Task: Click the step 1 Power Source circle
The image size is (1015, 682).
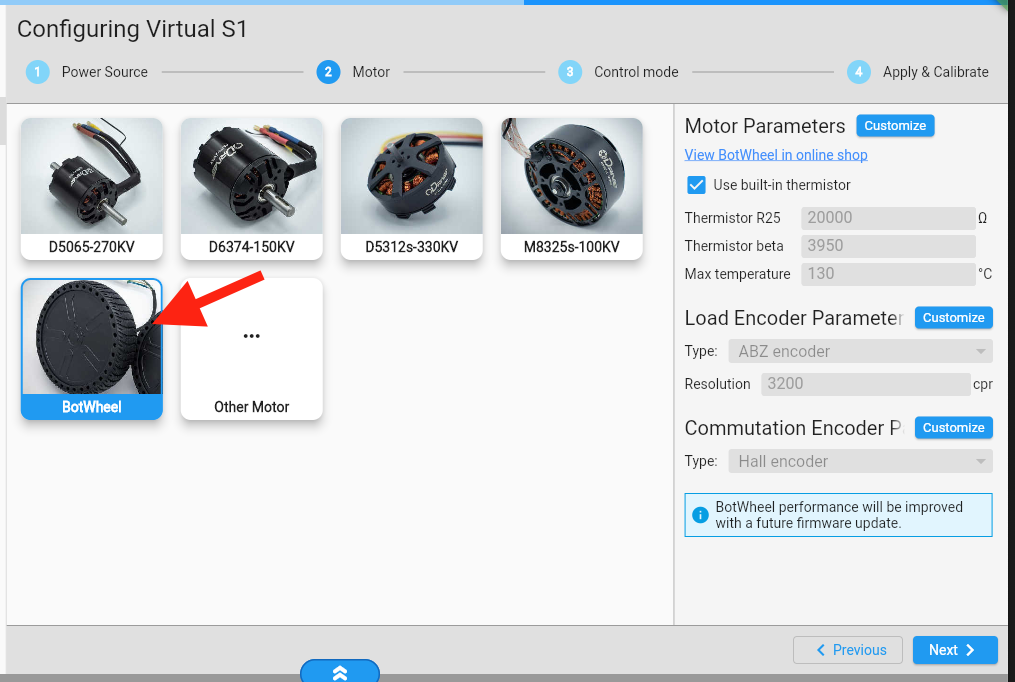Action: tap(37, 72)
